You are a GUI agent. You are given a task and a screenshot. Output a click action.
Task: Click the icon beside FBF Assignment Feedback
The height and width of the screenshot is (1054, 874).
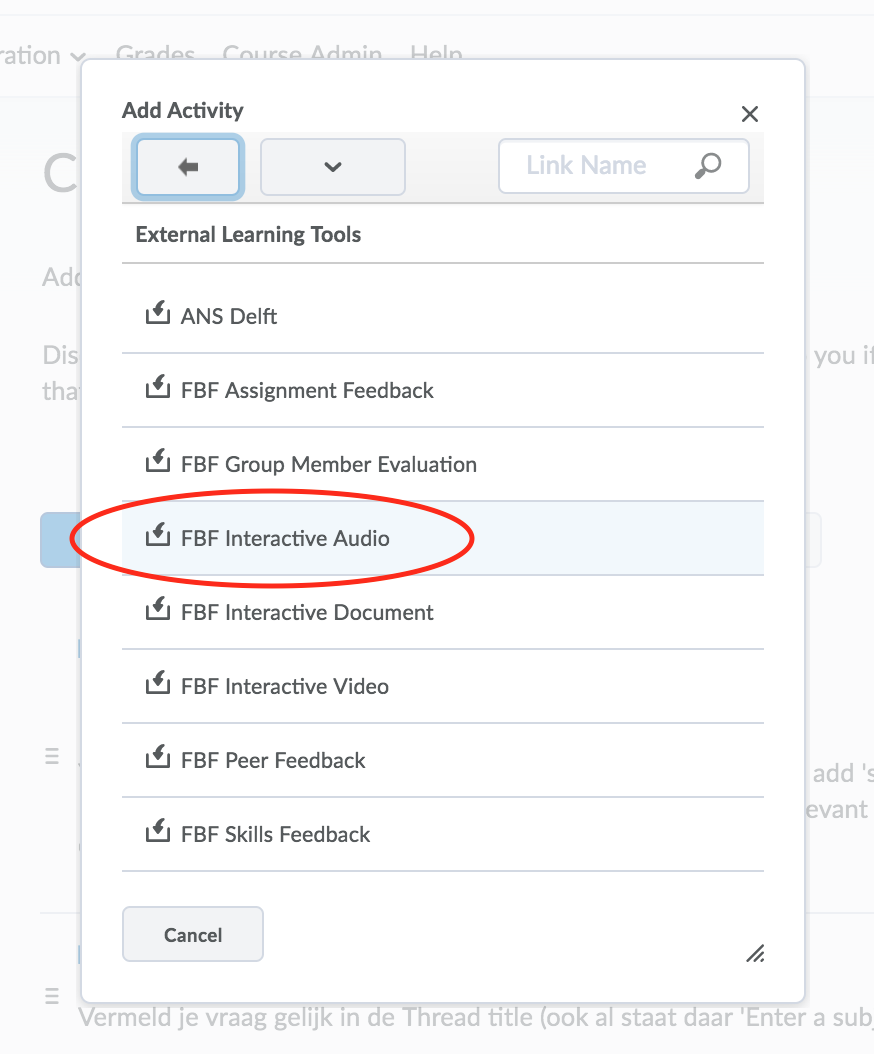(155, 389)
